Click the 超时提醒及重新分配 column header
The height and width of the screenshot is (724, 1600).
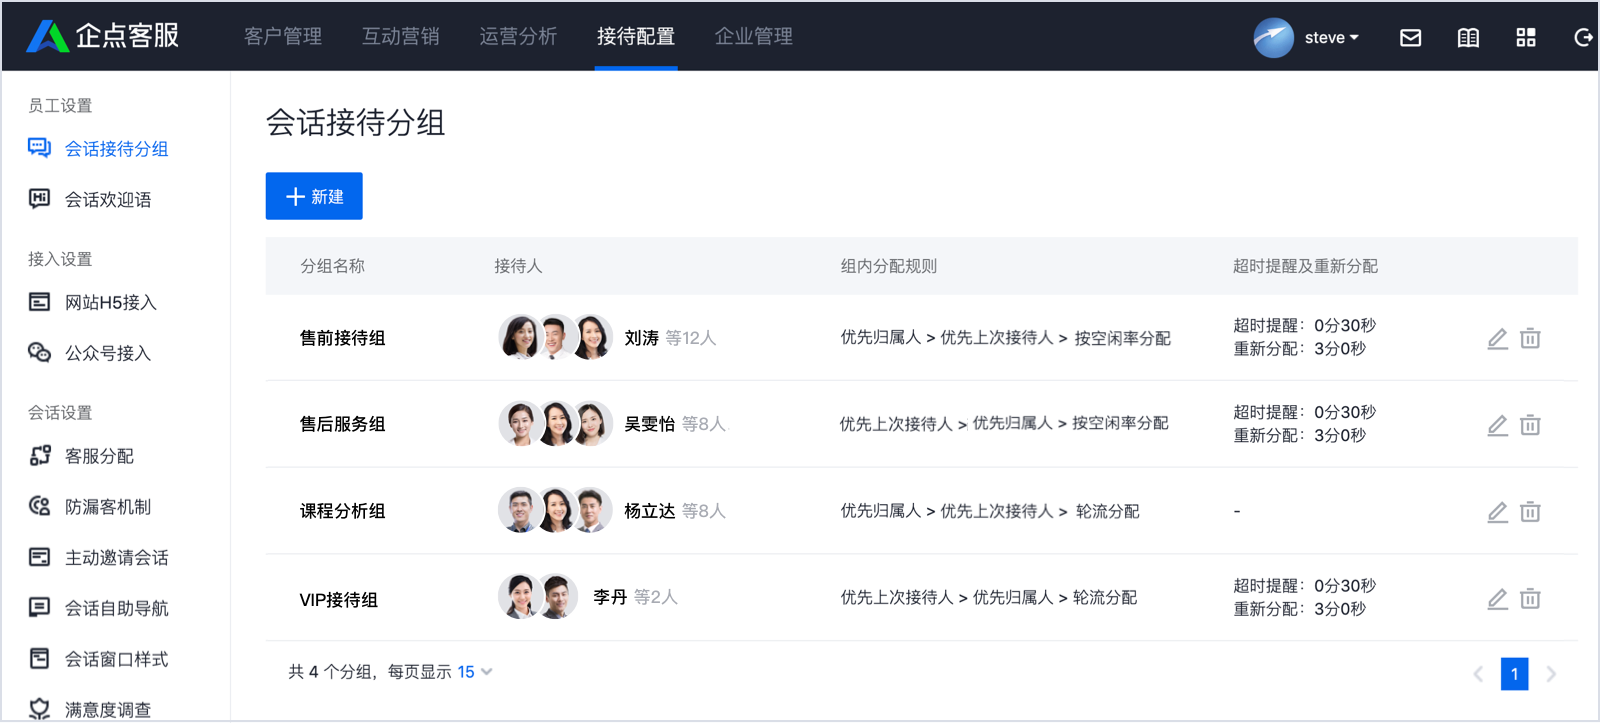[1305, 266]
